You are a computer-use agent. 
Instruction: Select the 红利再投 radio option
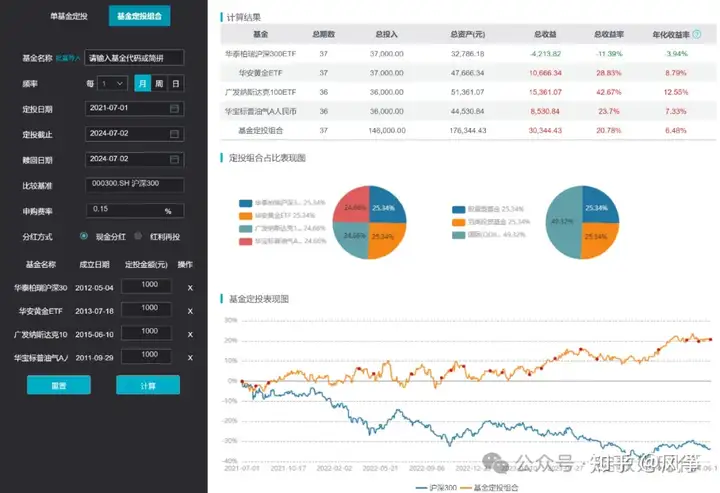(138, 236)
